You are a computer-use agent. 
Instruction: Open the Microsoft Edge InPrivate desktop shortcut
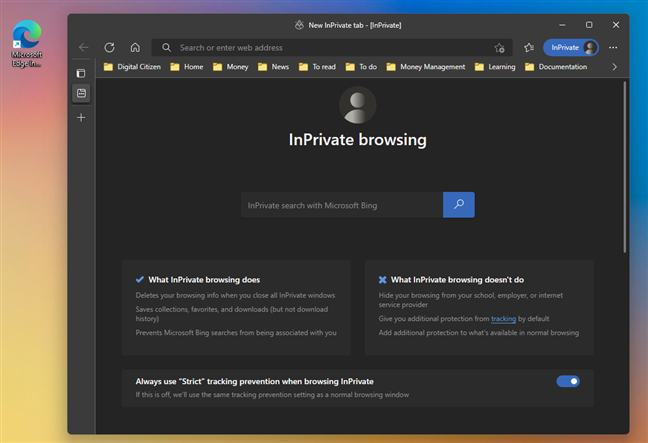tap(27, 43)
